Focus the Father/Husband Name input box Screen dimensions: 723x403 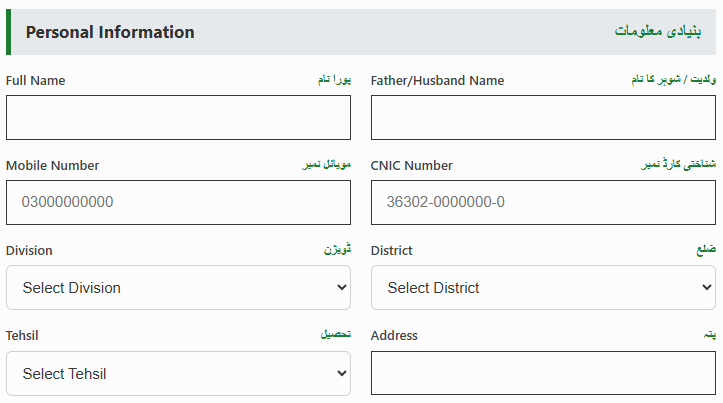(x=543, y=117)
